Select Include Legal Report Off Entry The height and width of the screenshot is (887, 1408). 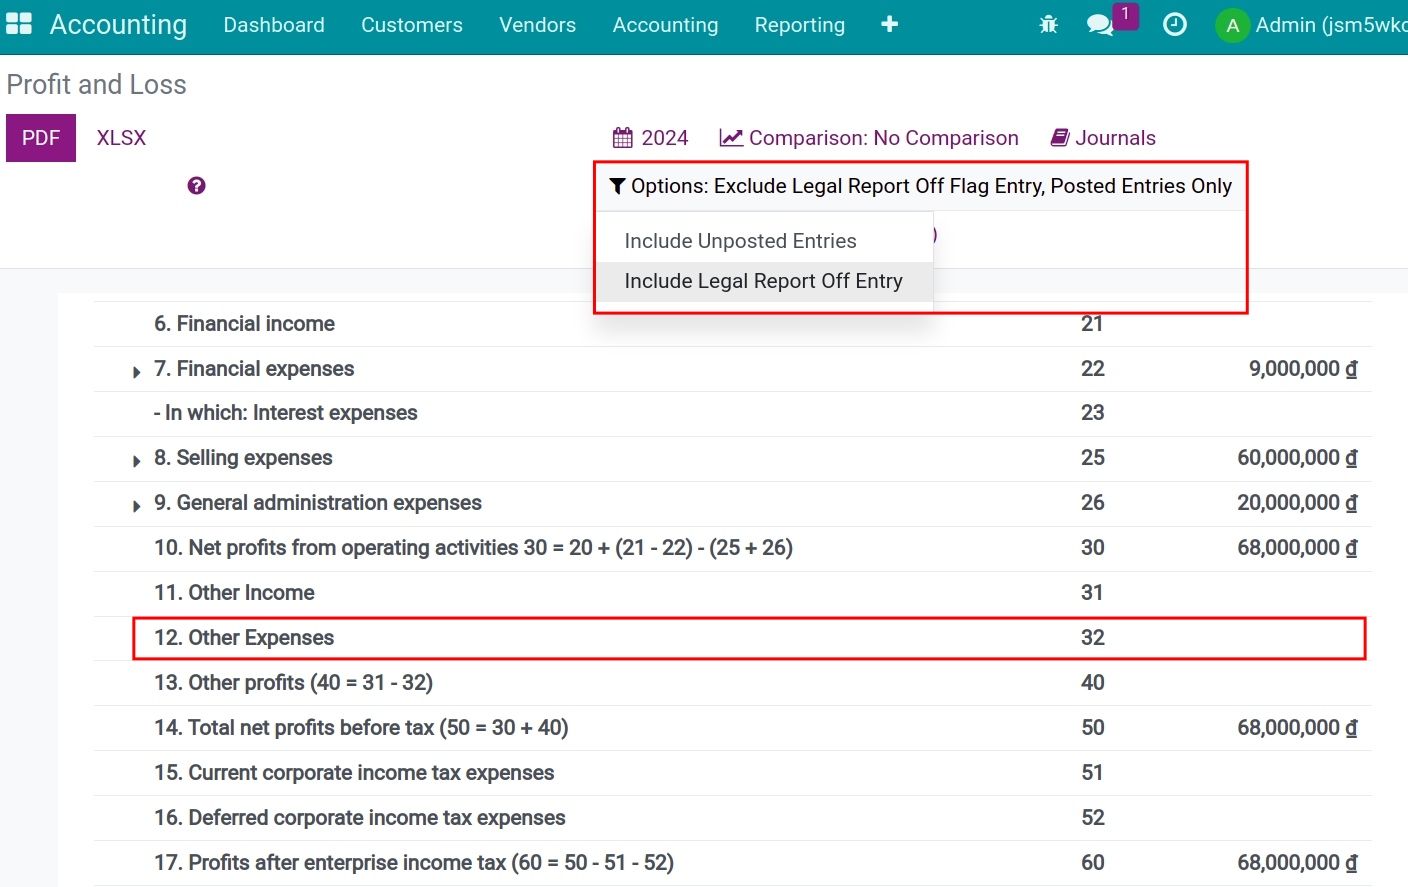coord(765,281)
